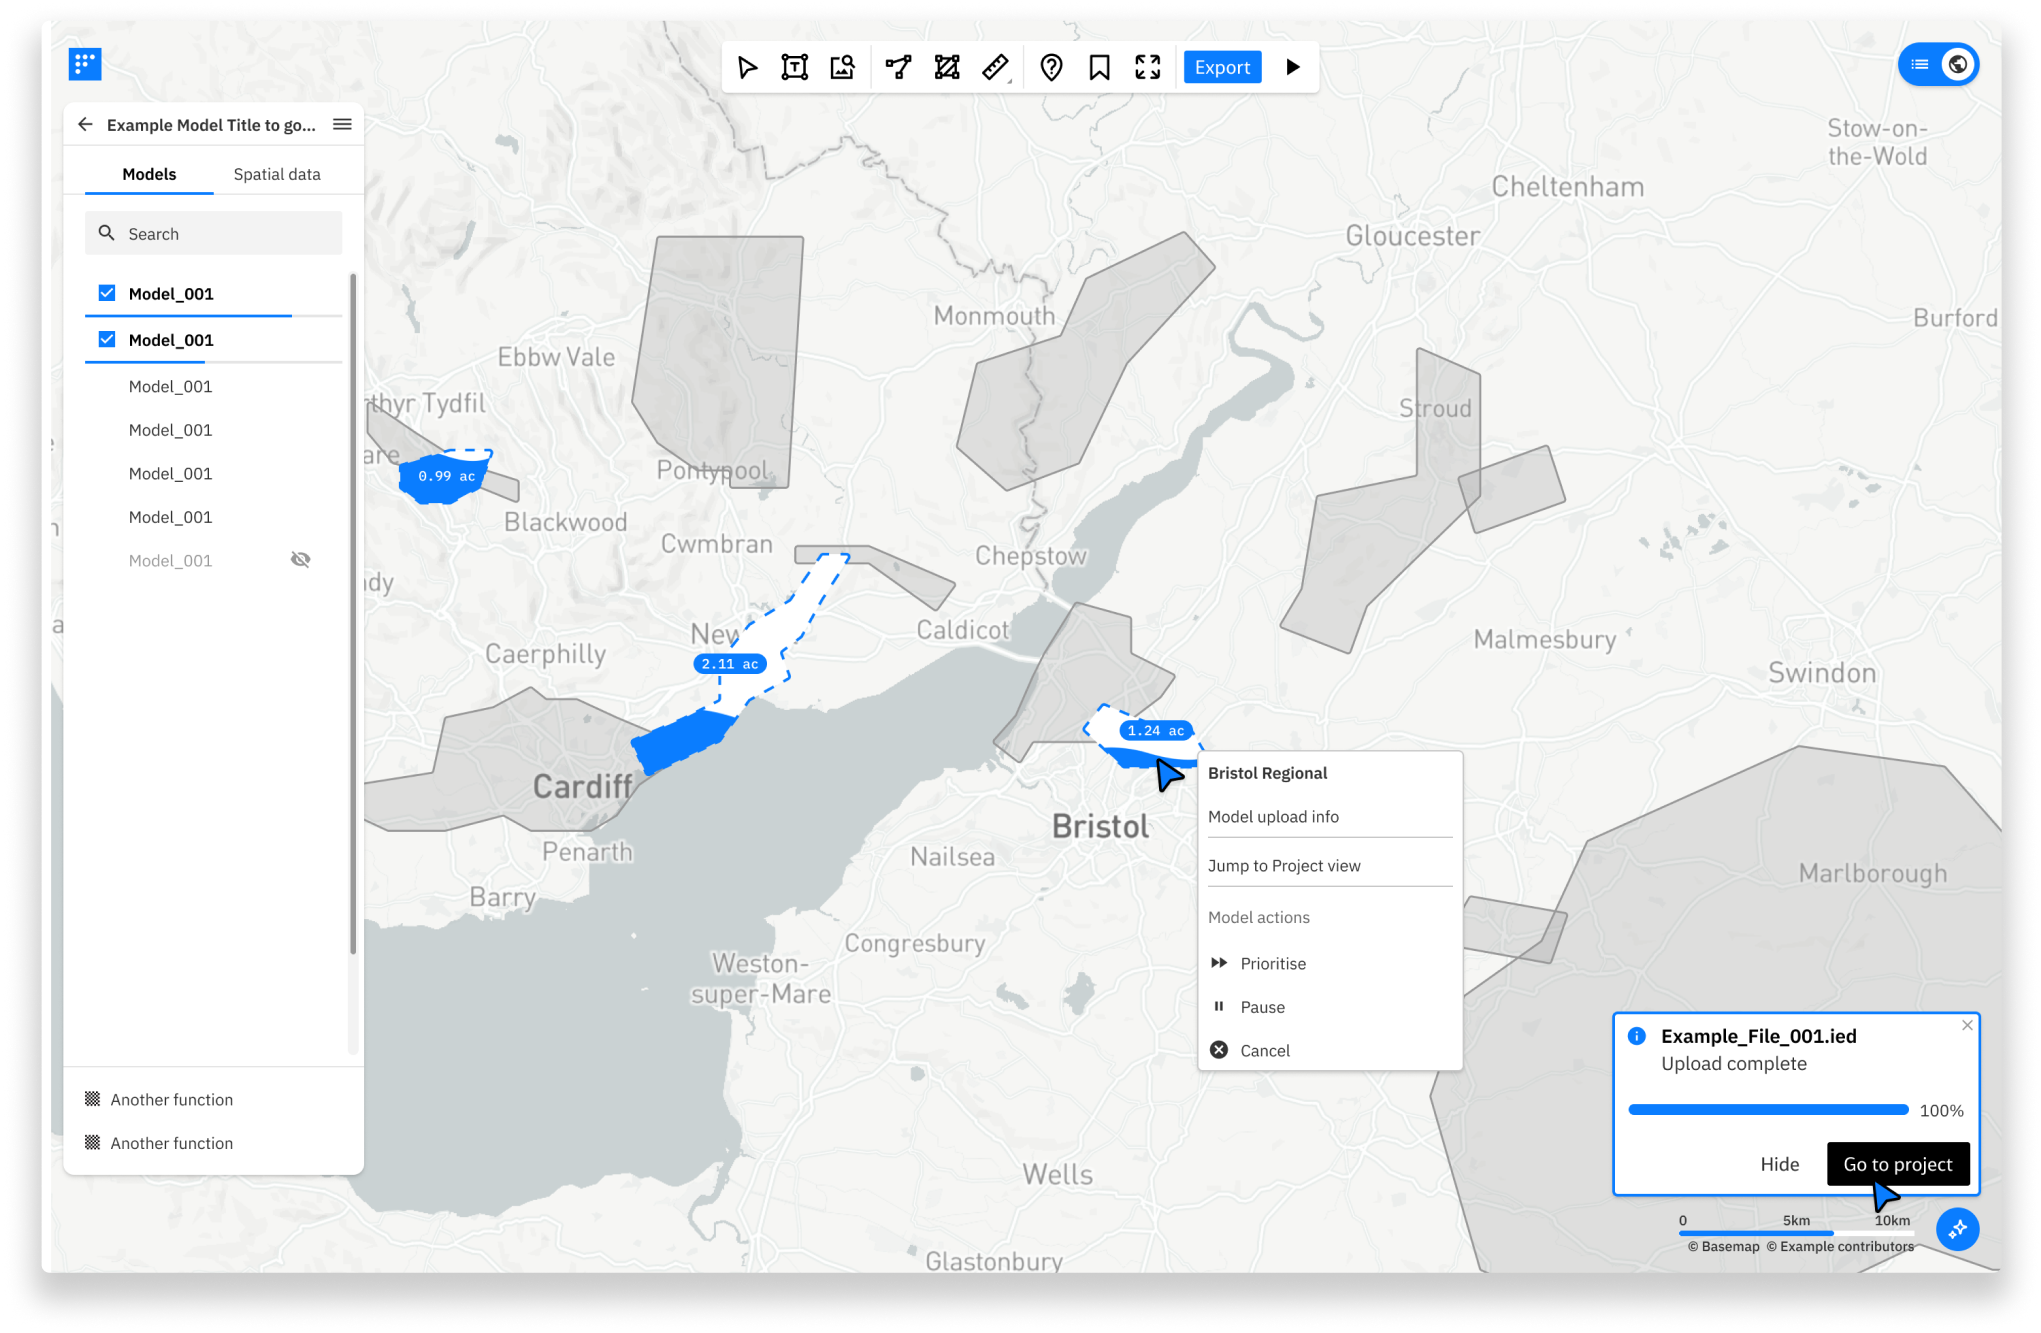2041x1333 pixels.
Task: Select the location pin help tool
Action: (x=1051, y=67)
